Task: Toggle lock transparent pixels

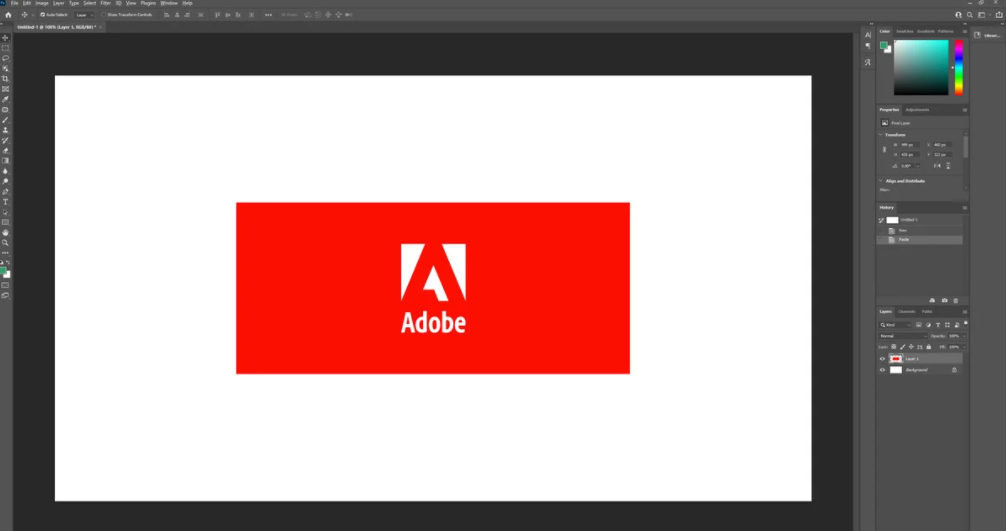Action: 894,347
